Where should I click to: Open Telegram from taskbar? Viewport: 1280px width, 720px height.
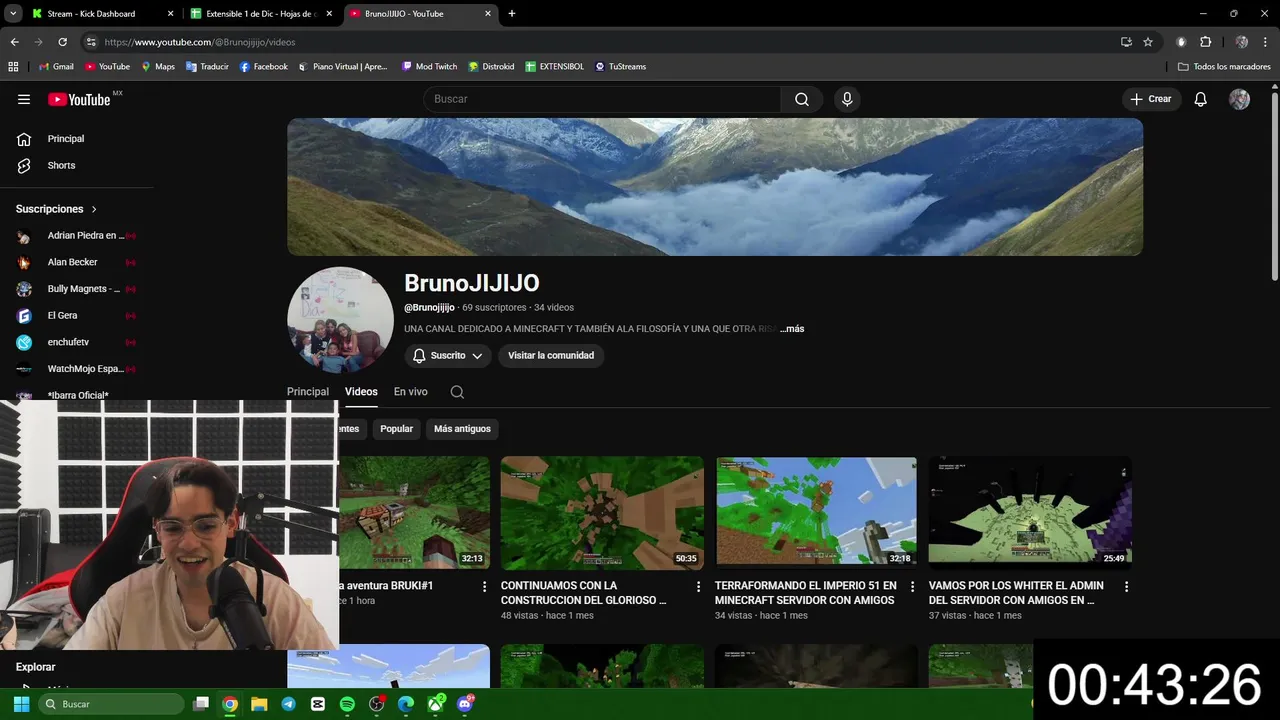(x=288, y=704)
